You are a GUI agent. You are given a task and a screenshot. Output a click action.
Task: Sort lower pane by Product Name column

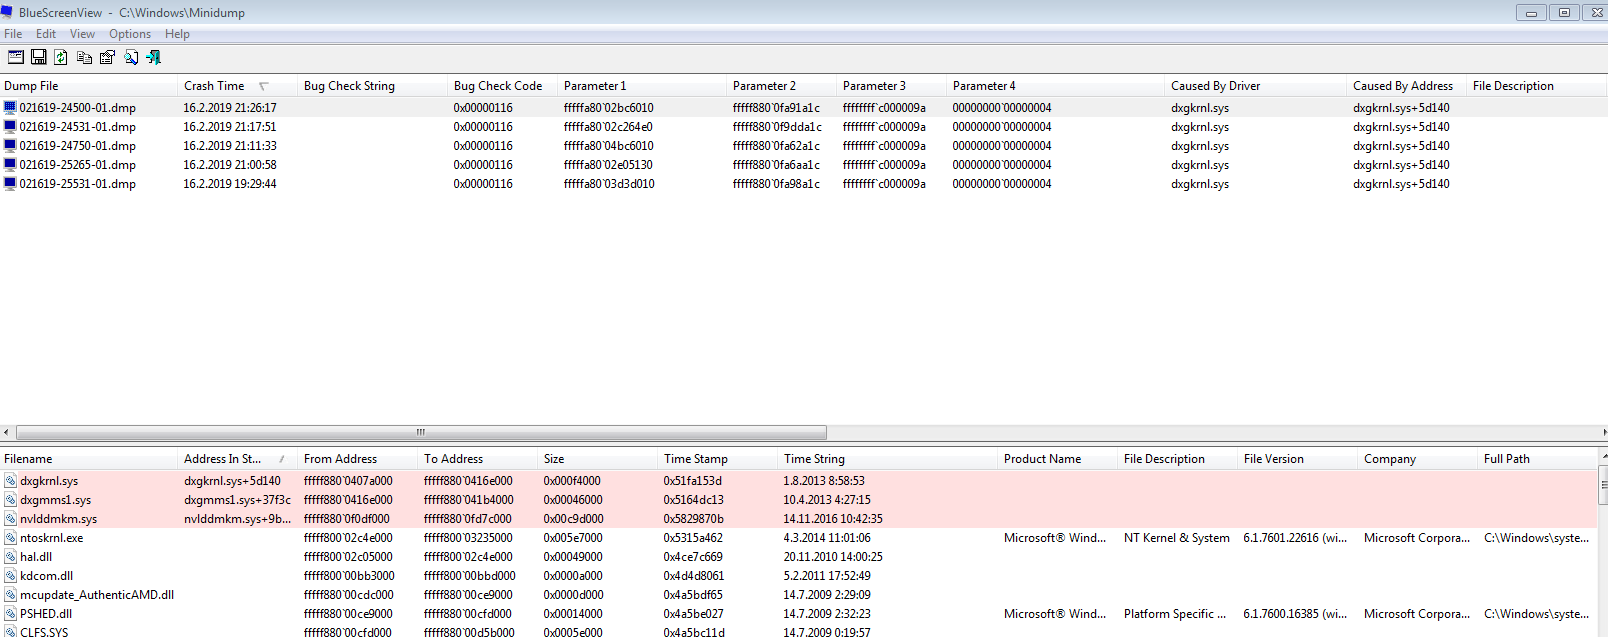tap(1058, 459)
